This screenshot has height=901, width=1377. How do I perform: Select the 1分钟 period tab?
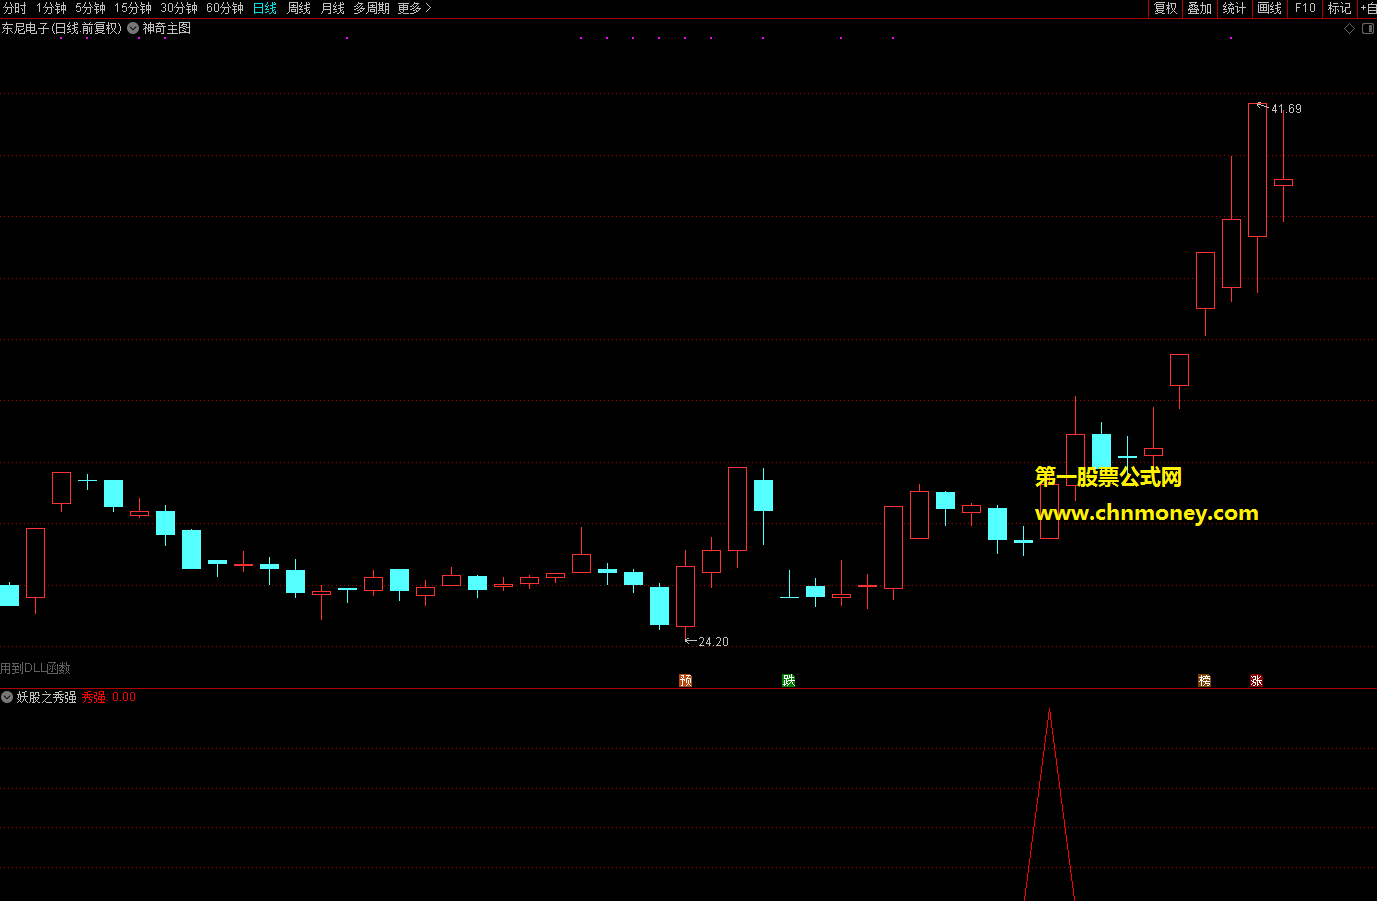[x=51, y=8]
